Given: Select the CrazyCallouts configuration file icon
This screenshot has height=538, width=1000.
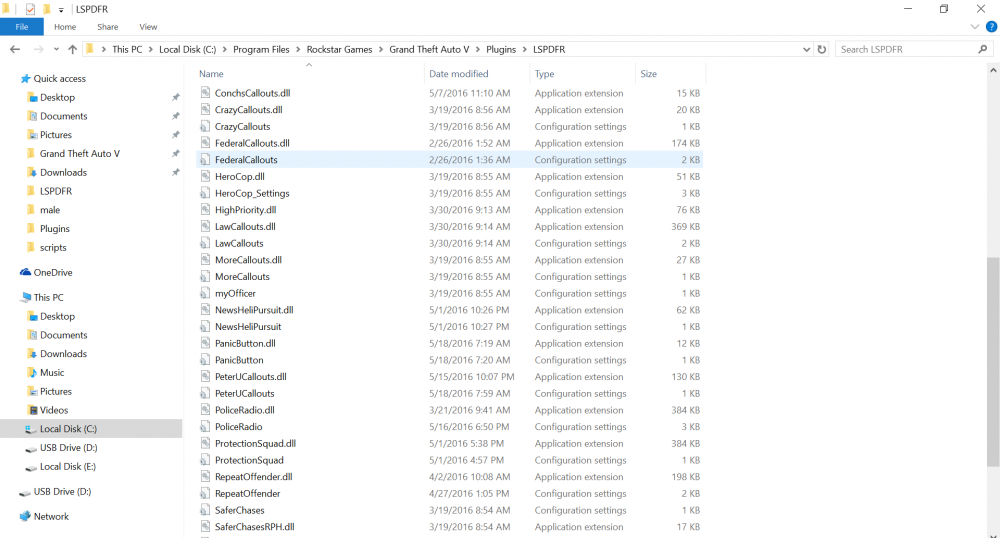Looking at the screenshot, I should (x=205, y=126).
